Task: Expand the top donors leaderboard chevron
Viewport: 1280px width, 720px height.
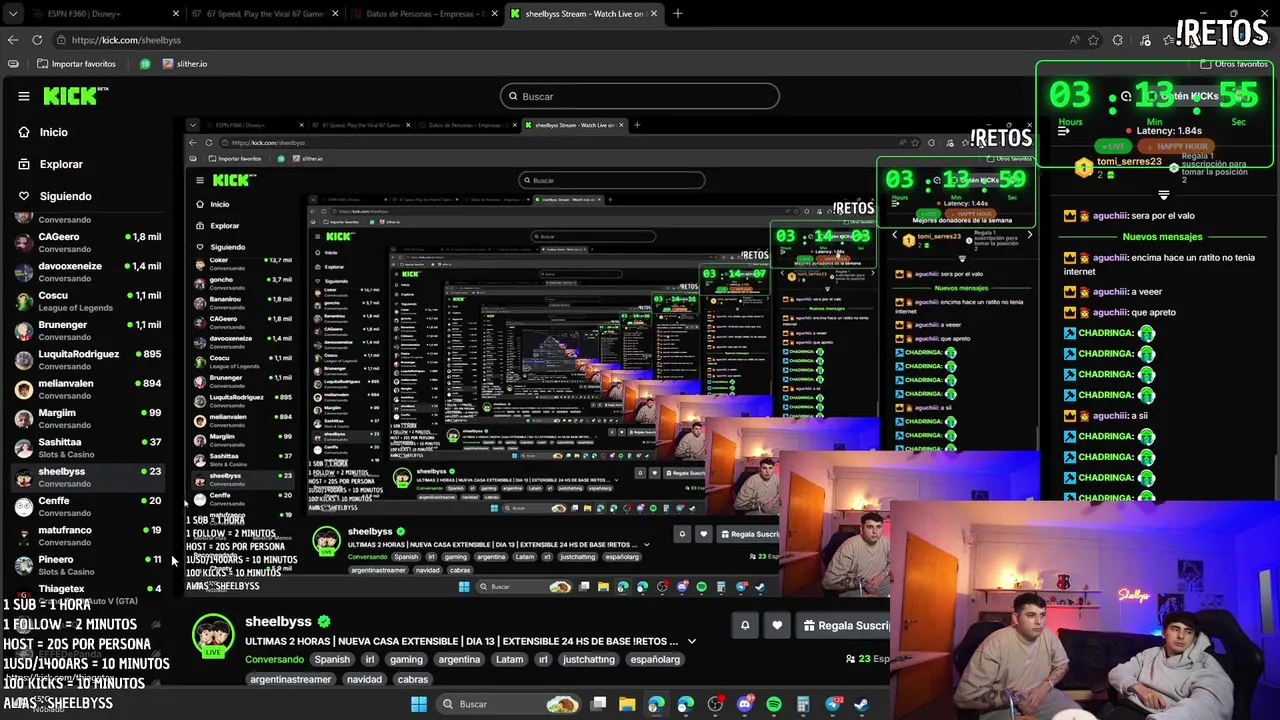Action: (x=1163, y=195)
